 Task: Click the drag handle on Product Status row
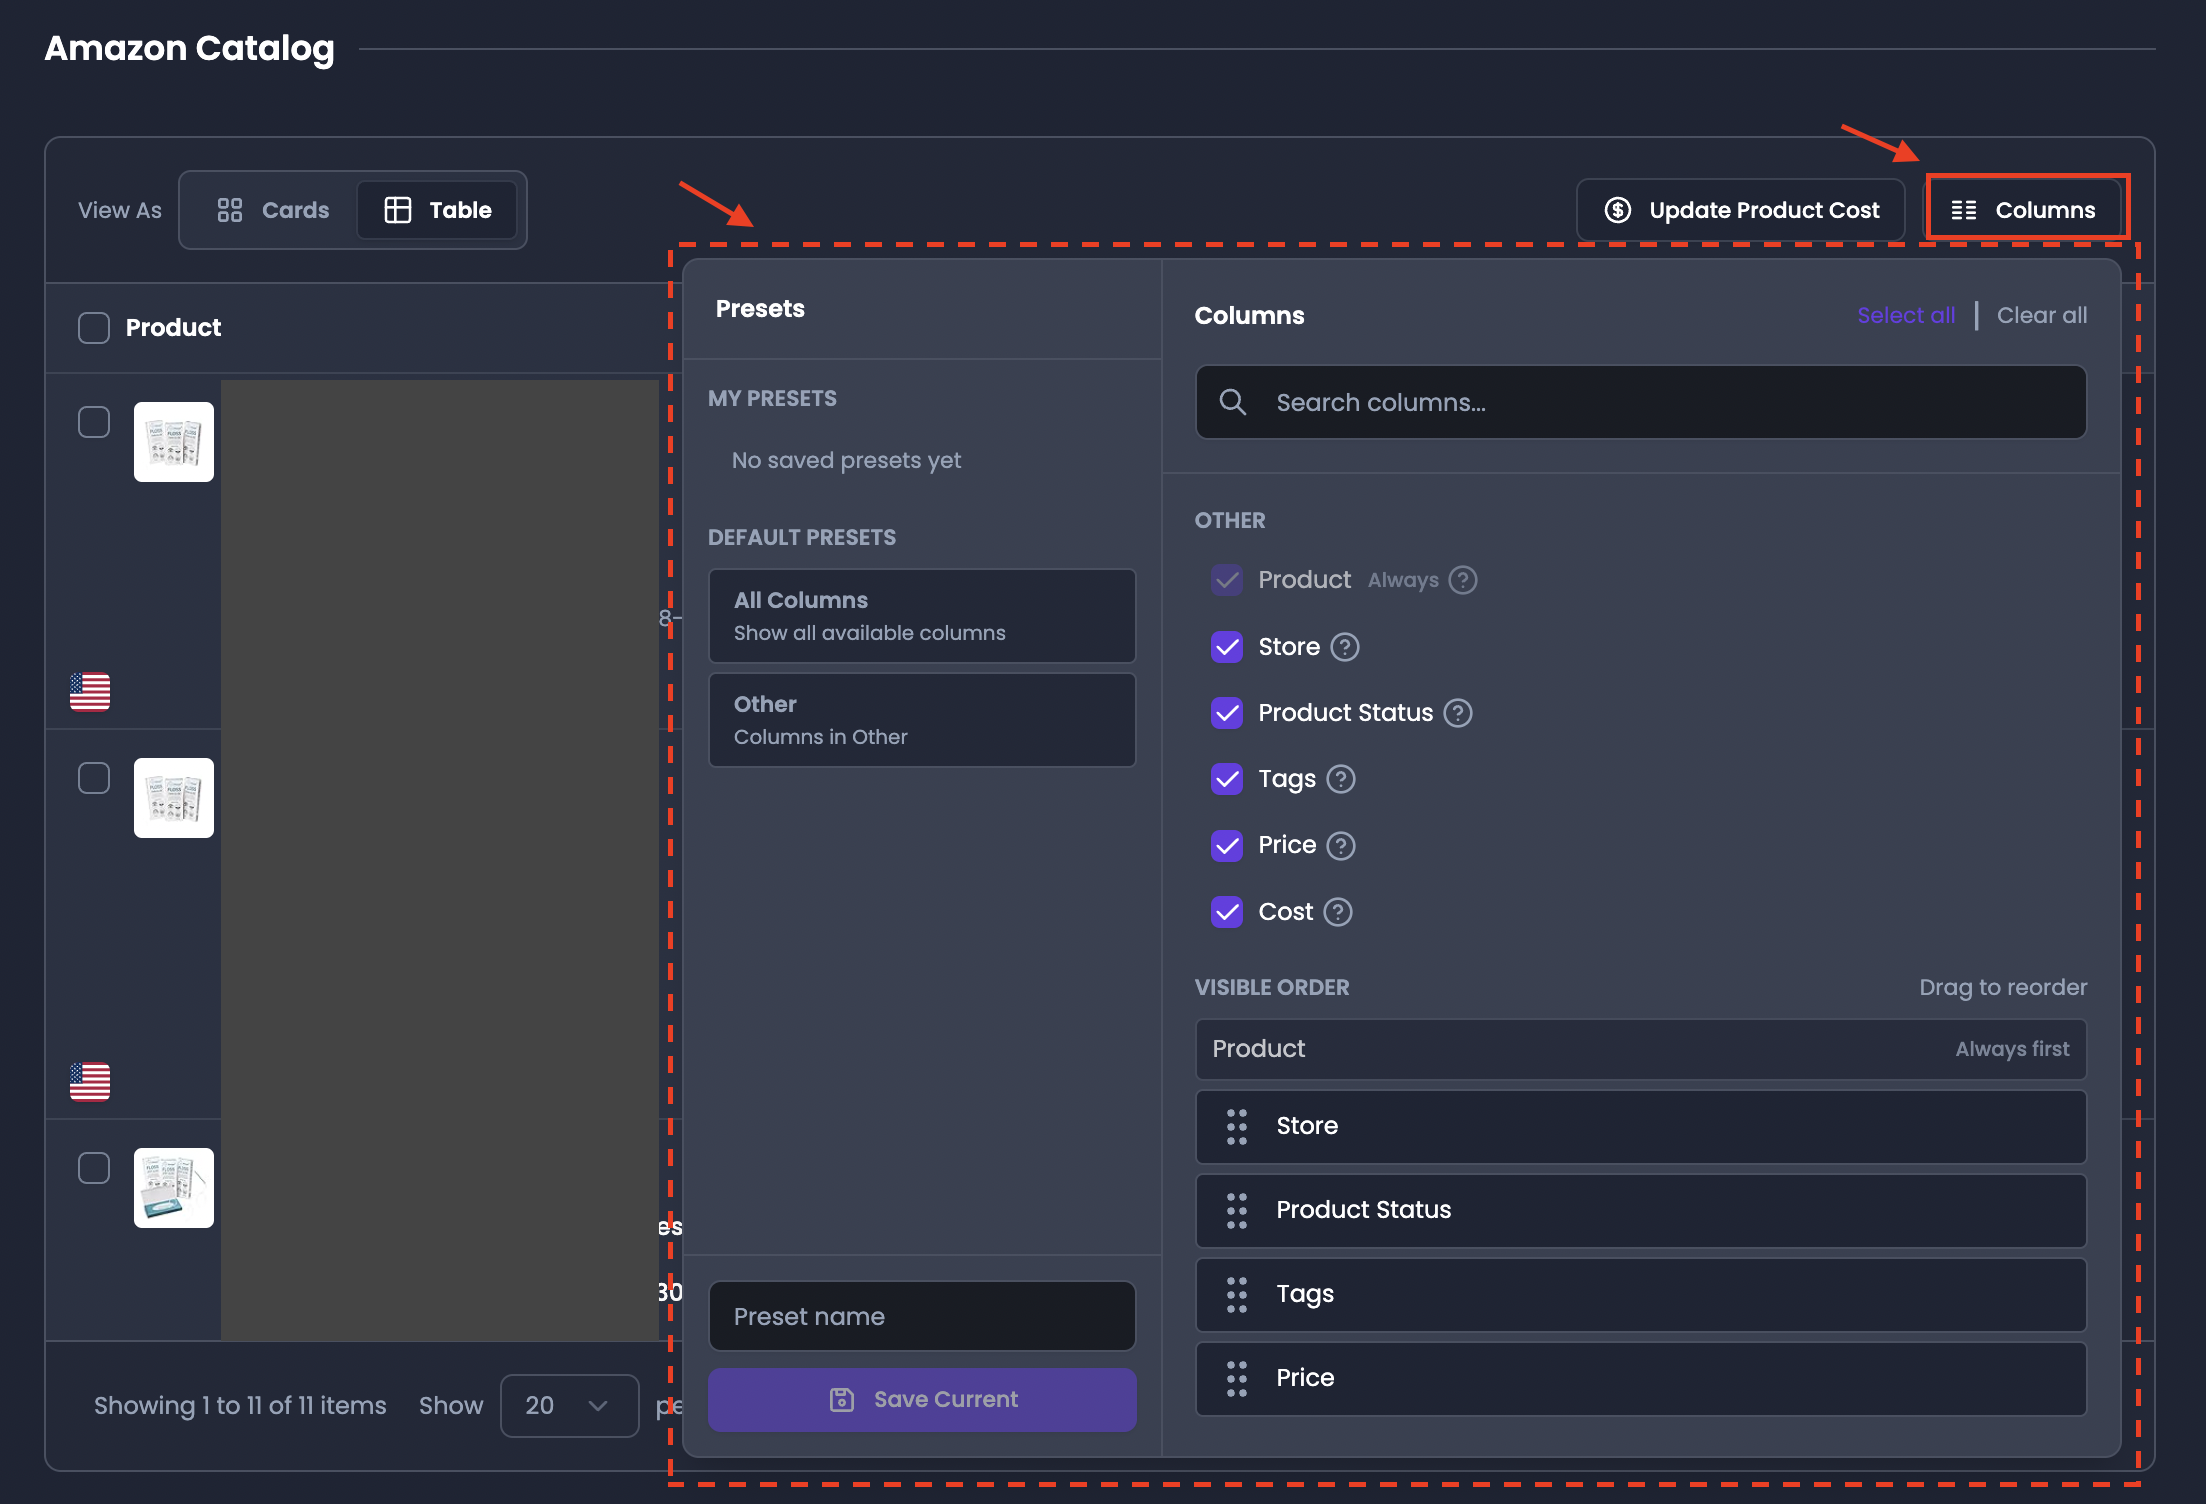coord(1237,1211)
